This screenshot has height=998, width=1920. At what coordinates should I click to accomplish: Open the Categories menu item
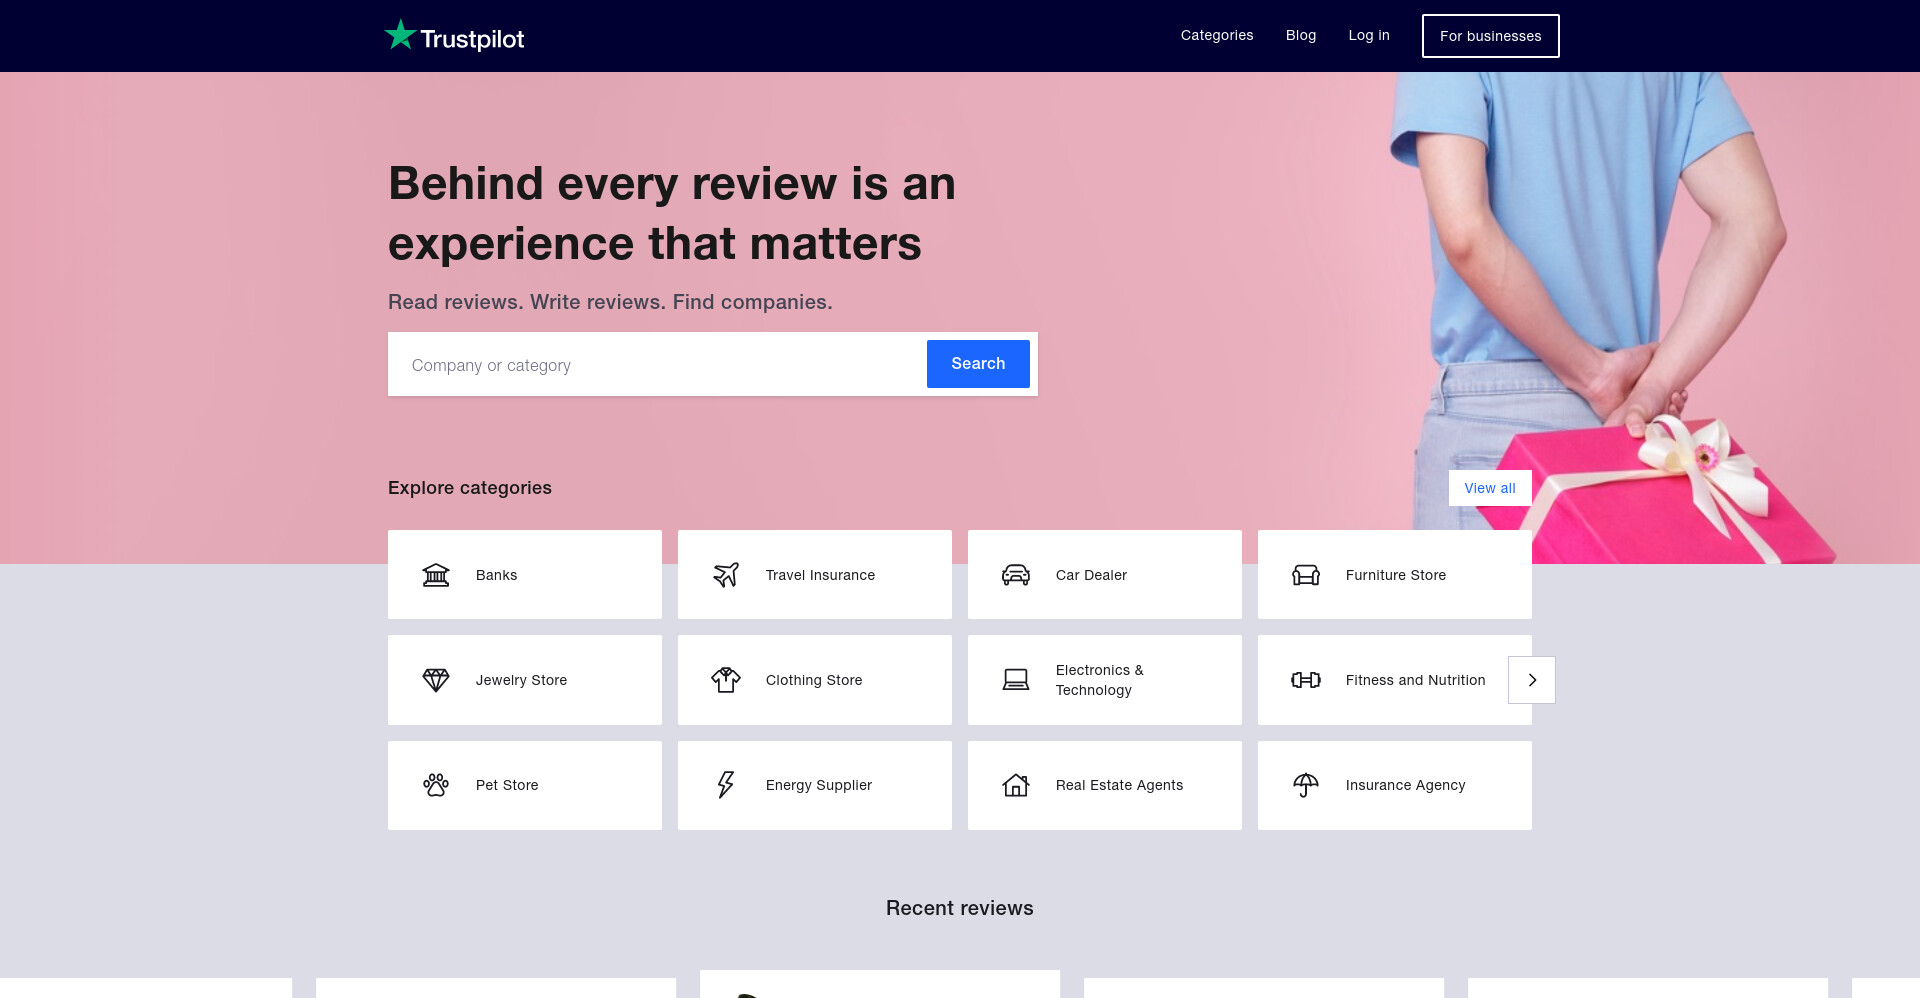pos(1217,35)
